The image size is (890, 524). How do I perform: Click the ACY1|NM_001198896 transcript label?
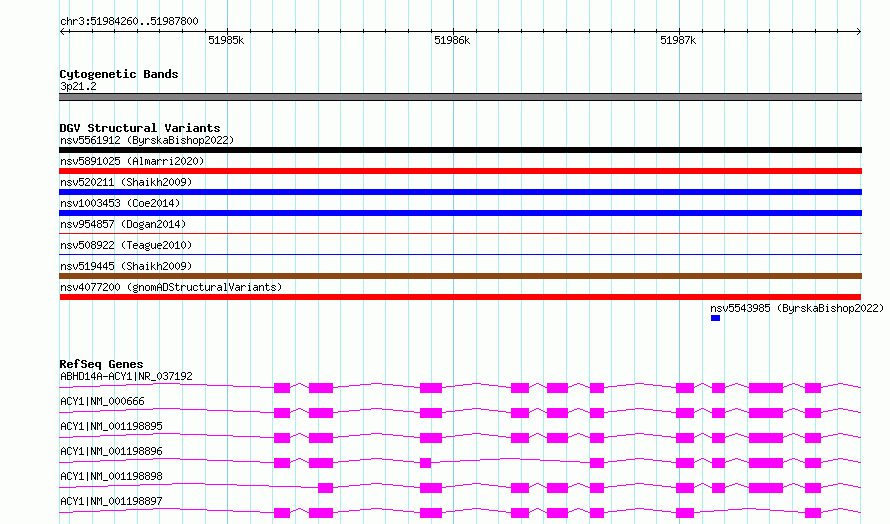click(111, 451)
